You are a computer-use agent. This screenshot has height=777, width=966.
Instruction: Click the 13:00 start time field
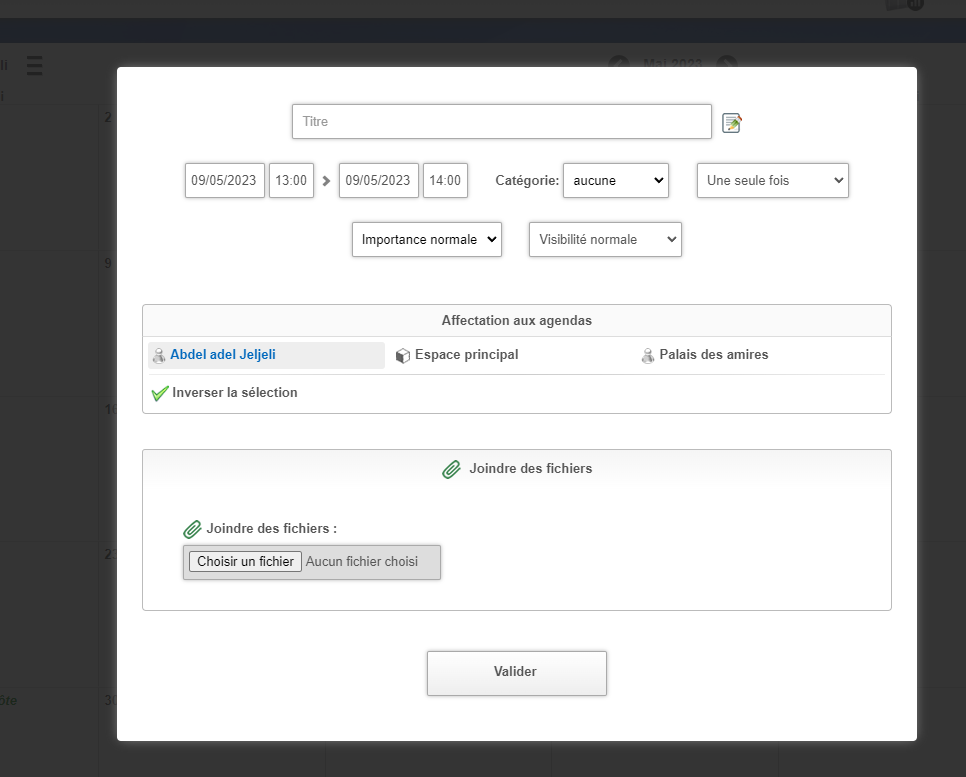291,181
